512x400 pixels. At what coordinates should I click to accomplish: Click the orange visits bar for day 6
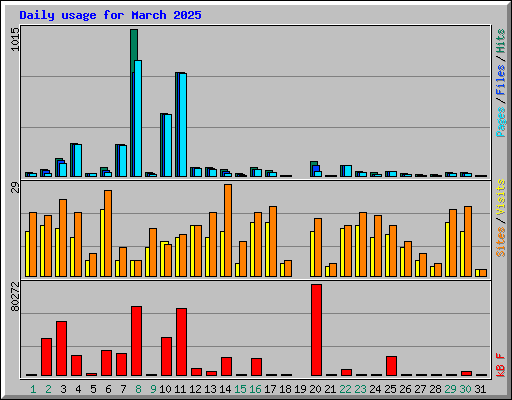coord(108,233)
